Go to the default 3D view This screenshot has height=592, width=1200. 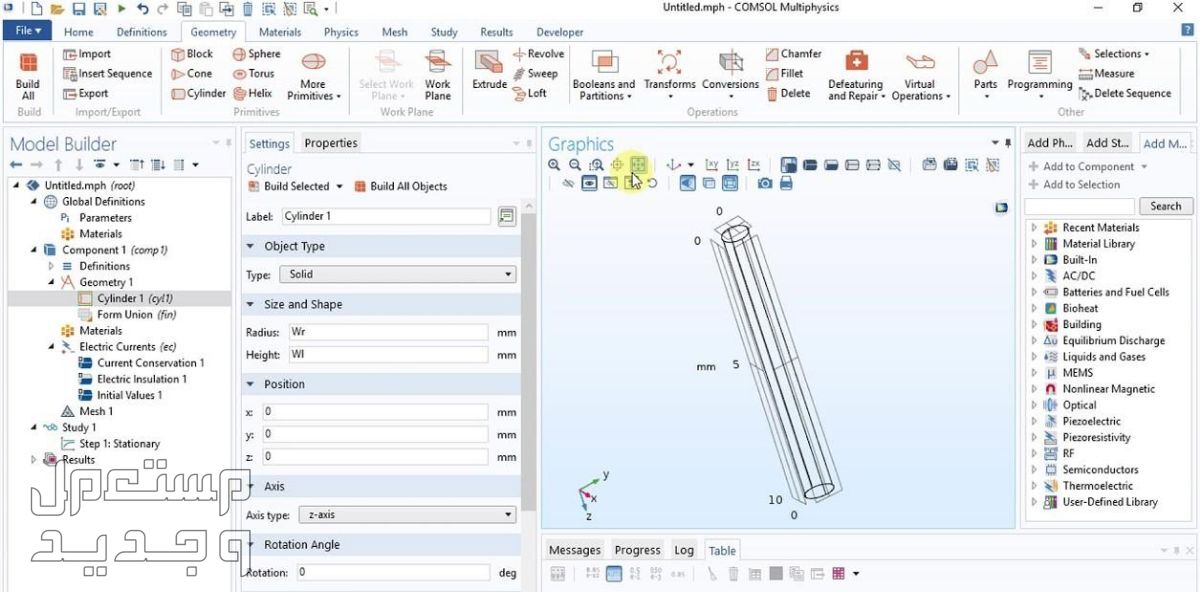pyautogui.click(x=673, y=165)
